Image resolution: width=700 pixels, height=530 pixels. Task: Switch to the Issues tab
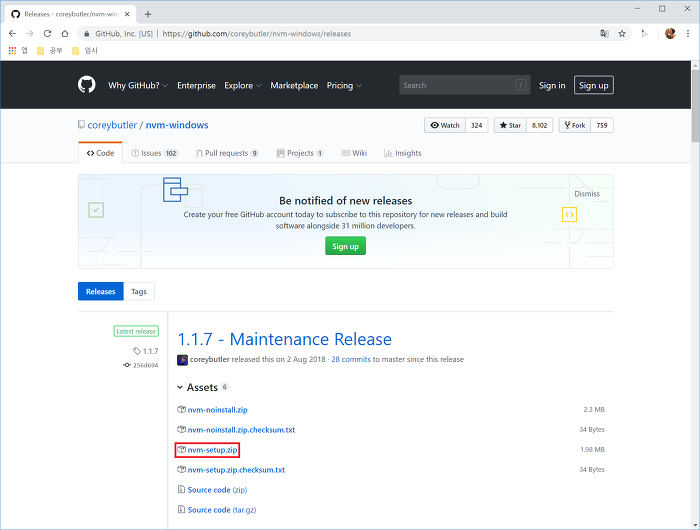(155, 153)
